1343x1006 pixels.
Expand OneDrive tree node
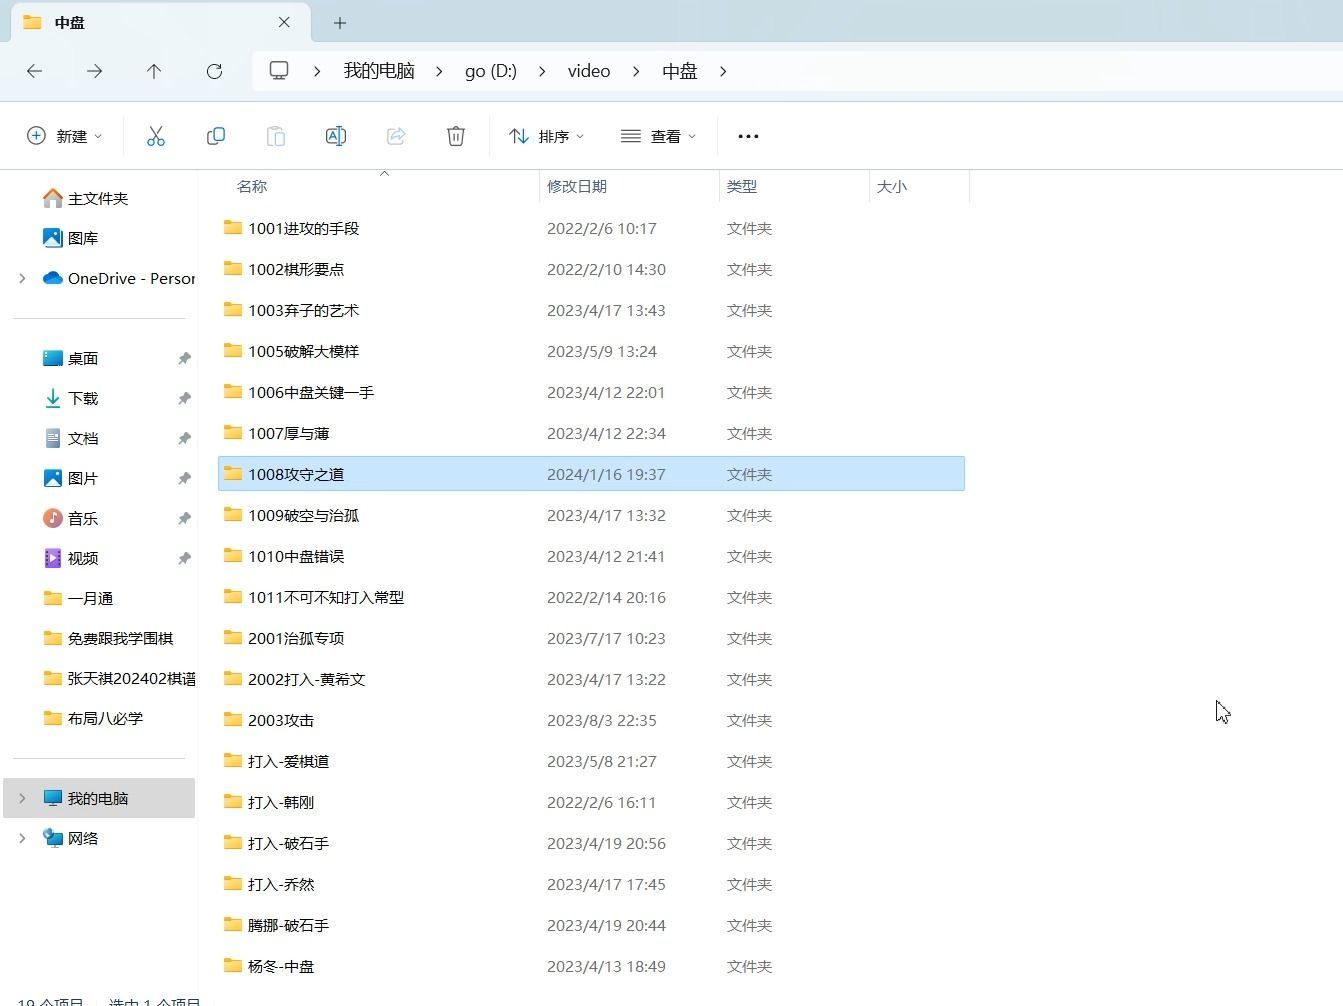[22, 278]
